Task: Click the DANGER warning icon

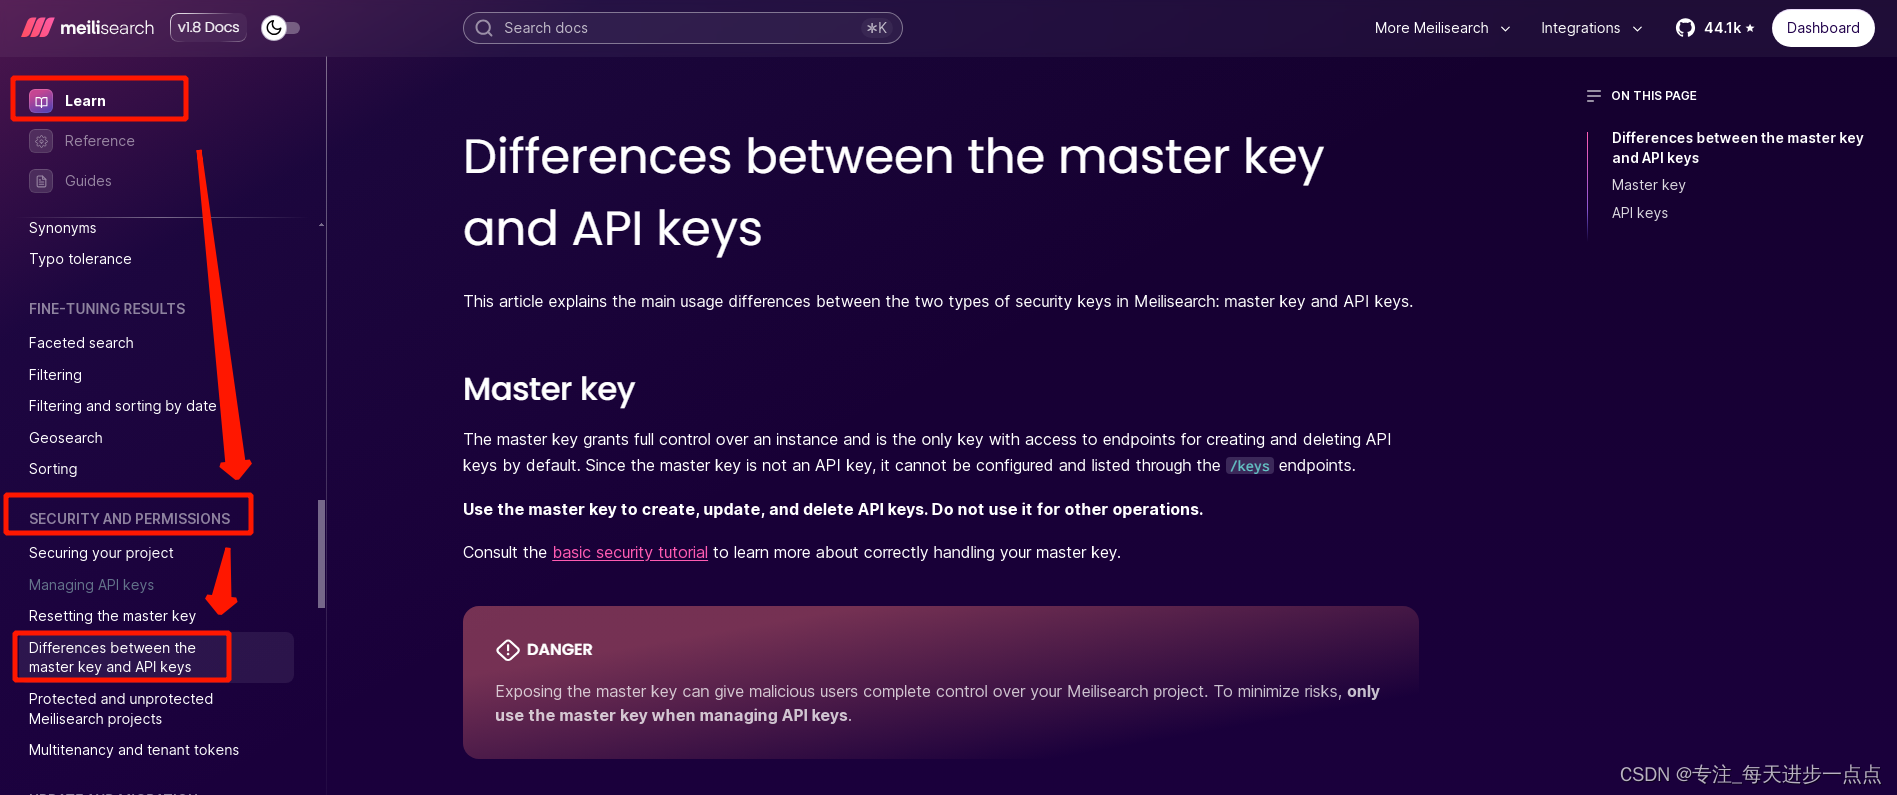Action: [x=508, y=650]
